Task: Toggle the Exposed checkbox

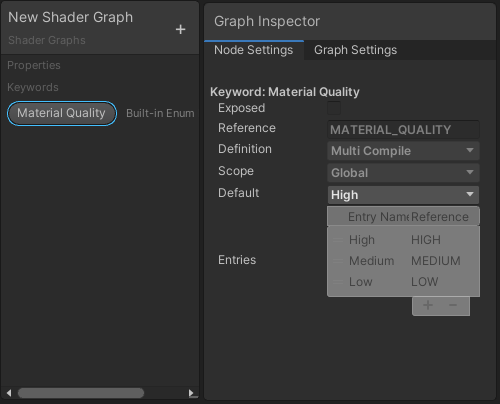Action: (334, 108)
